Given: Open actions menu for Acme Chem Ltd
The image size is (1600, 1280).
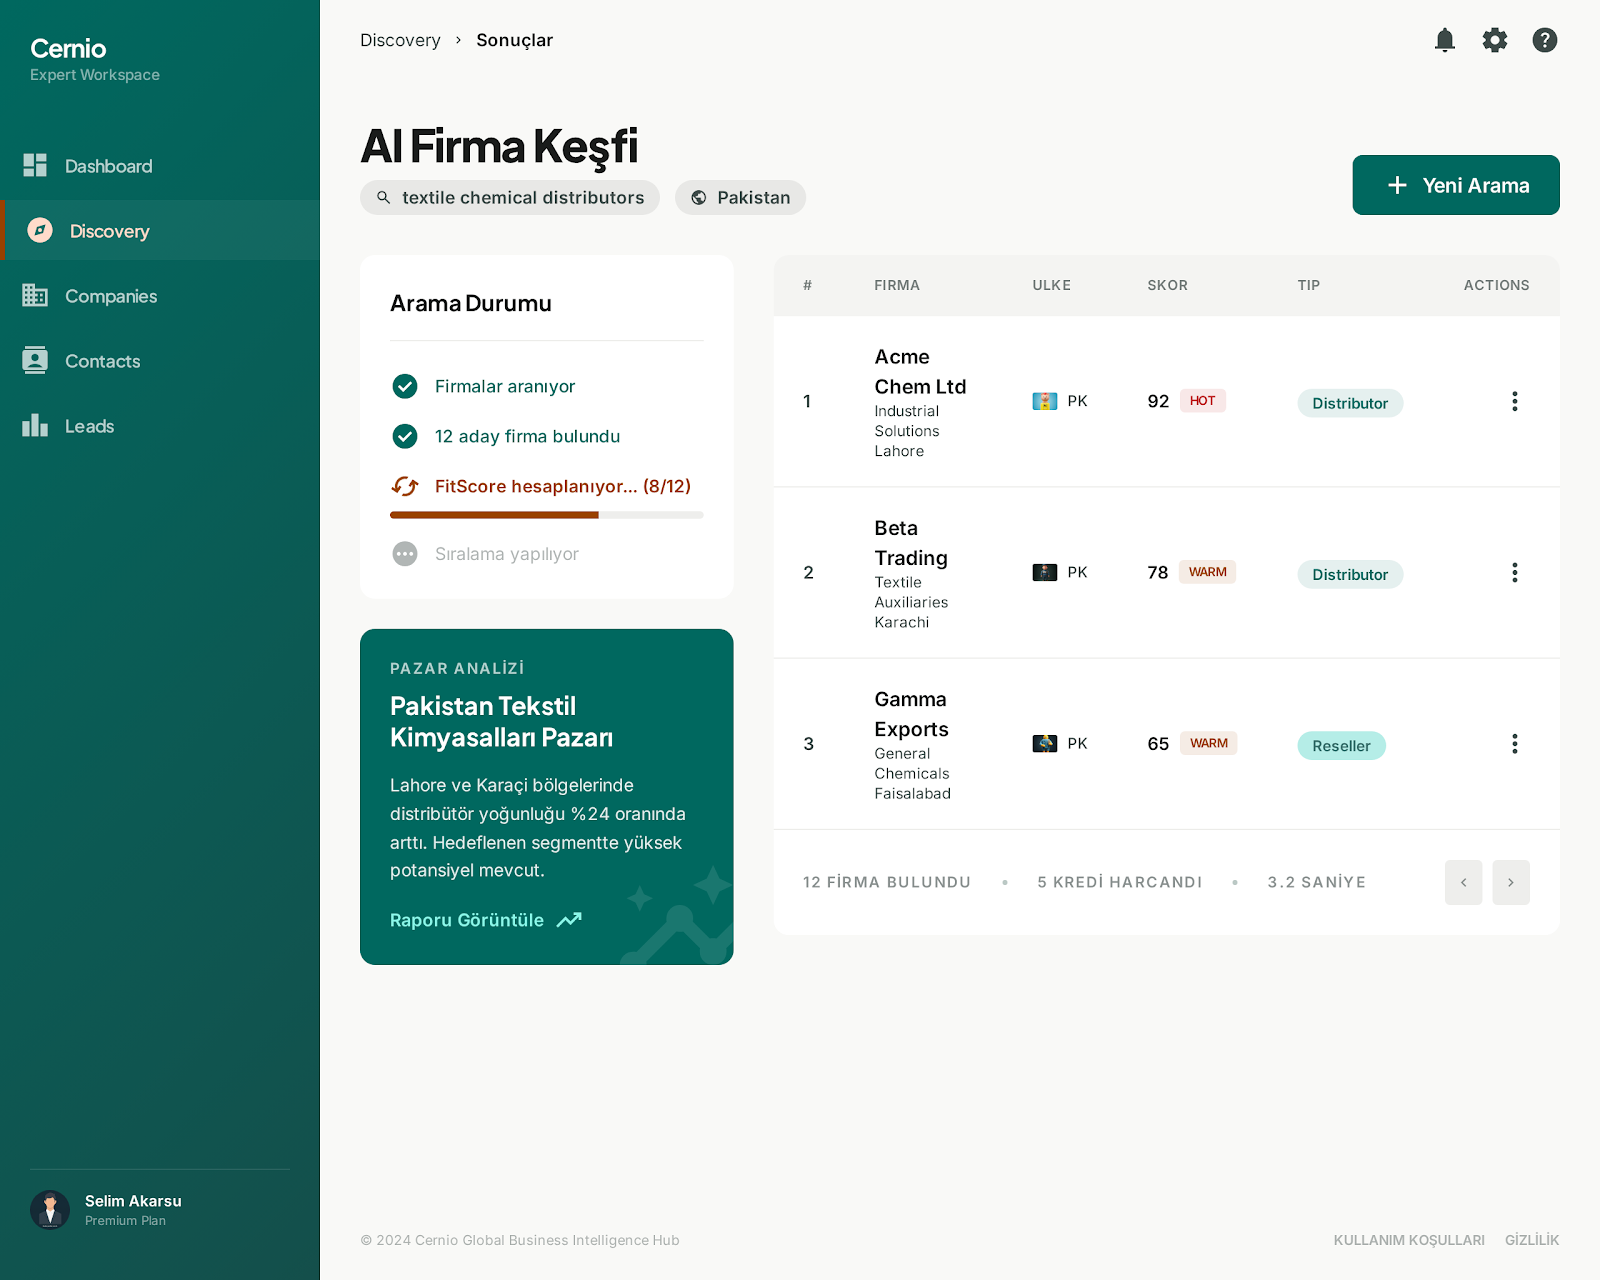Looking at the screenshot, I should 1514,401.
